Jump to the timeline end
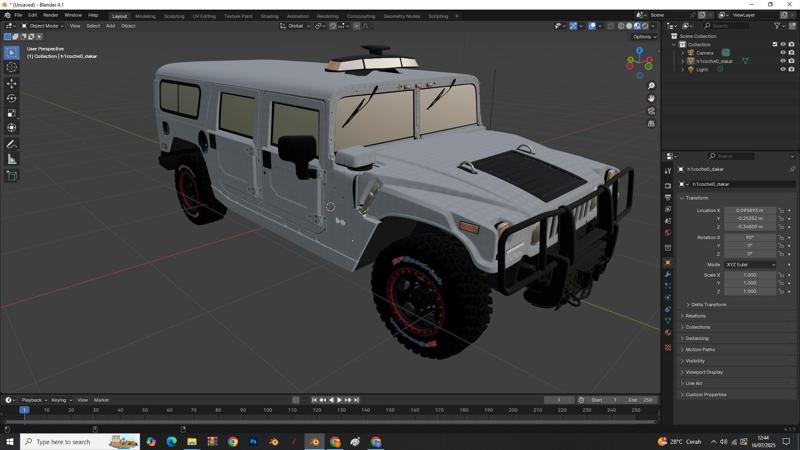Image resolution: width=800 pixels, height=450 pixels. pos(356,400)
